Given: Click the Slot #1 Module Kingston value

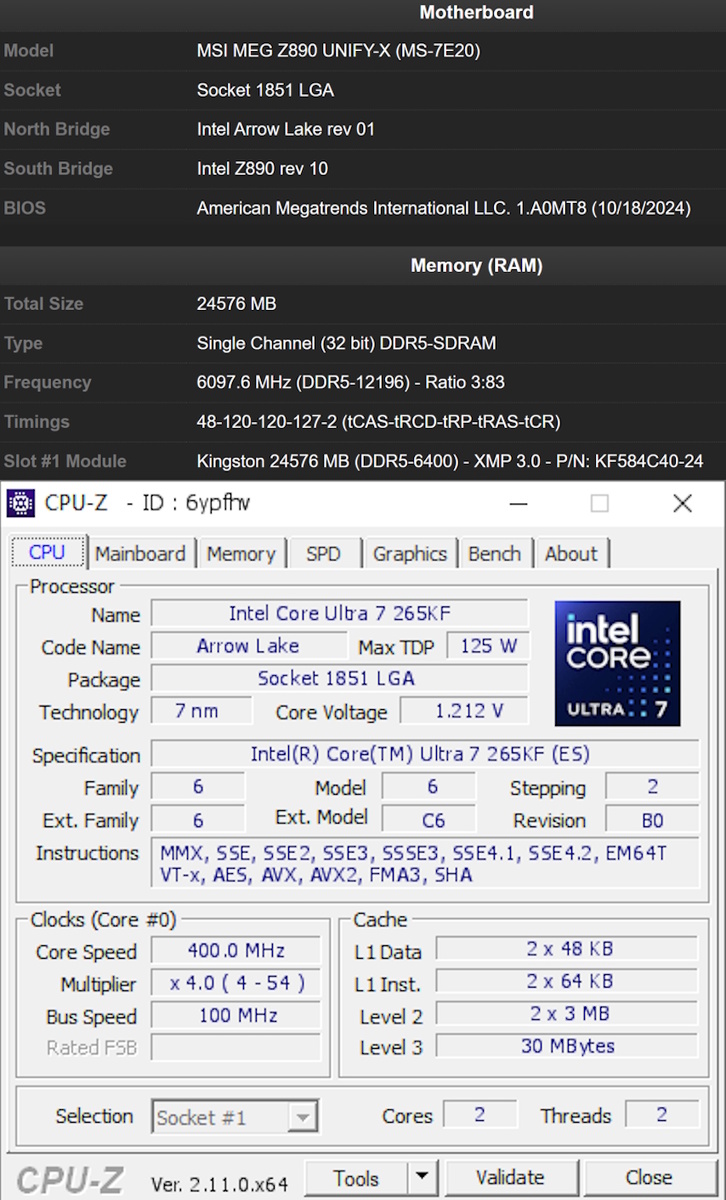Looking at the screenshot, I should click(x=450, y=461).
